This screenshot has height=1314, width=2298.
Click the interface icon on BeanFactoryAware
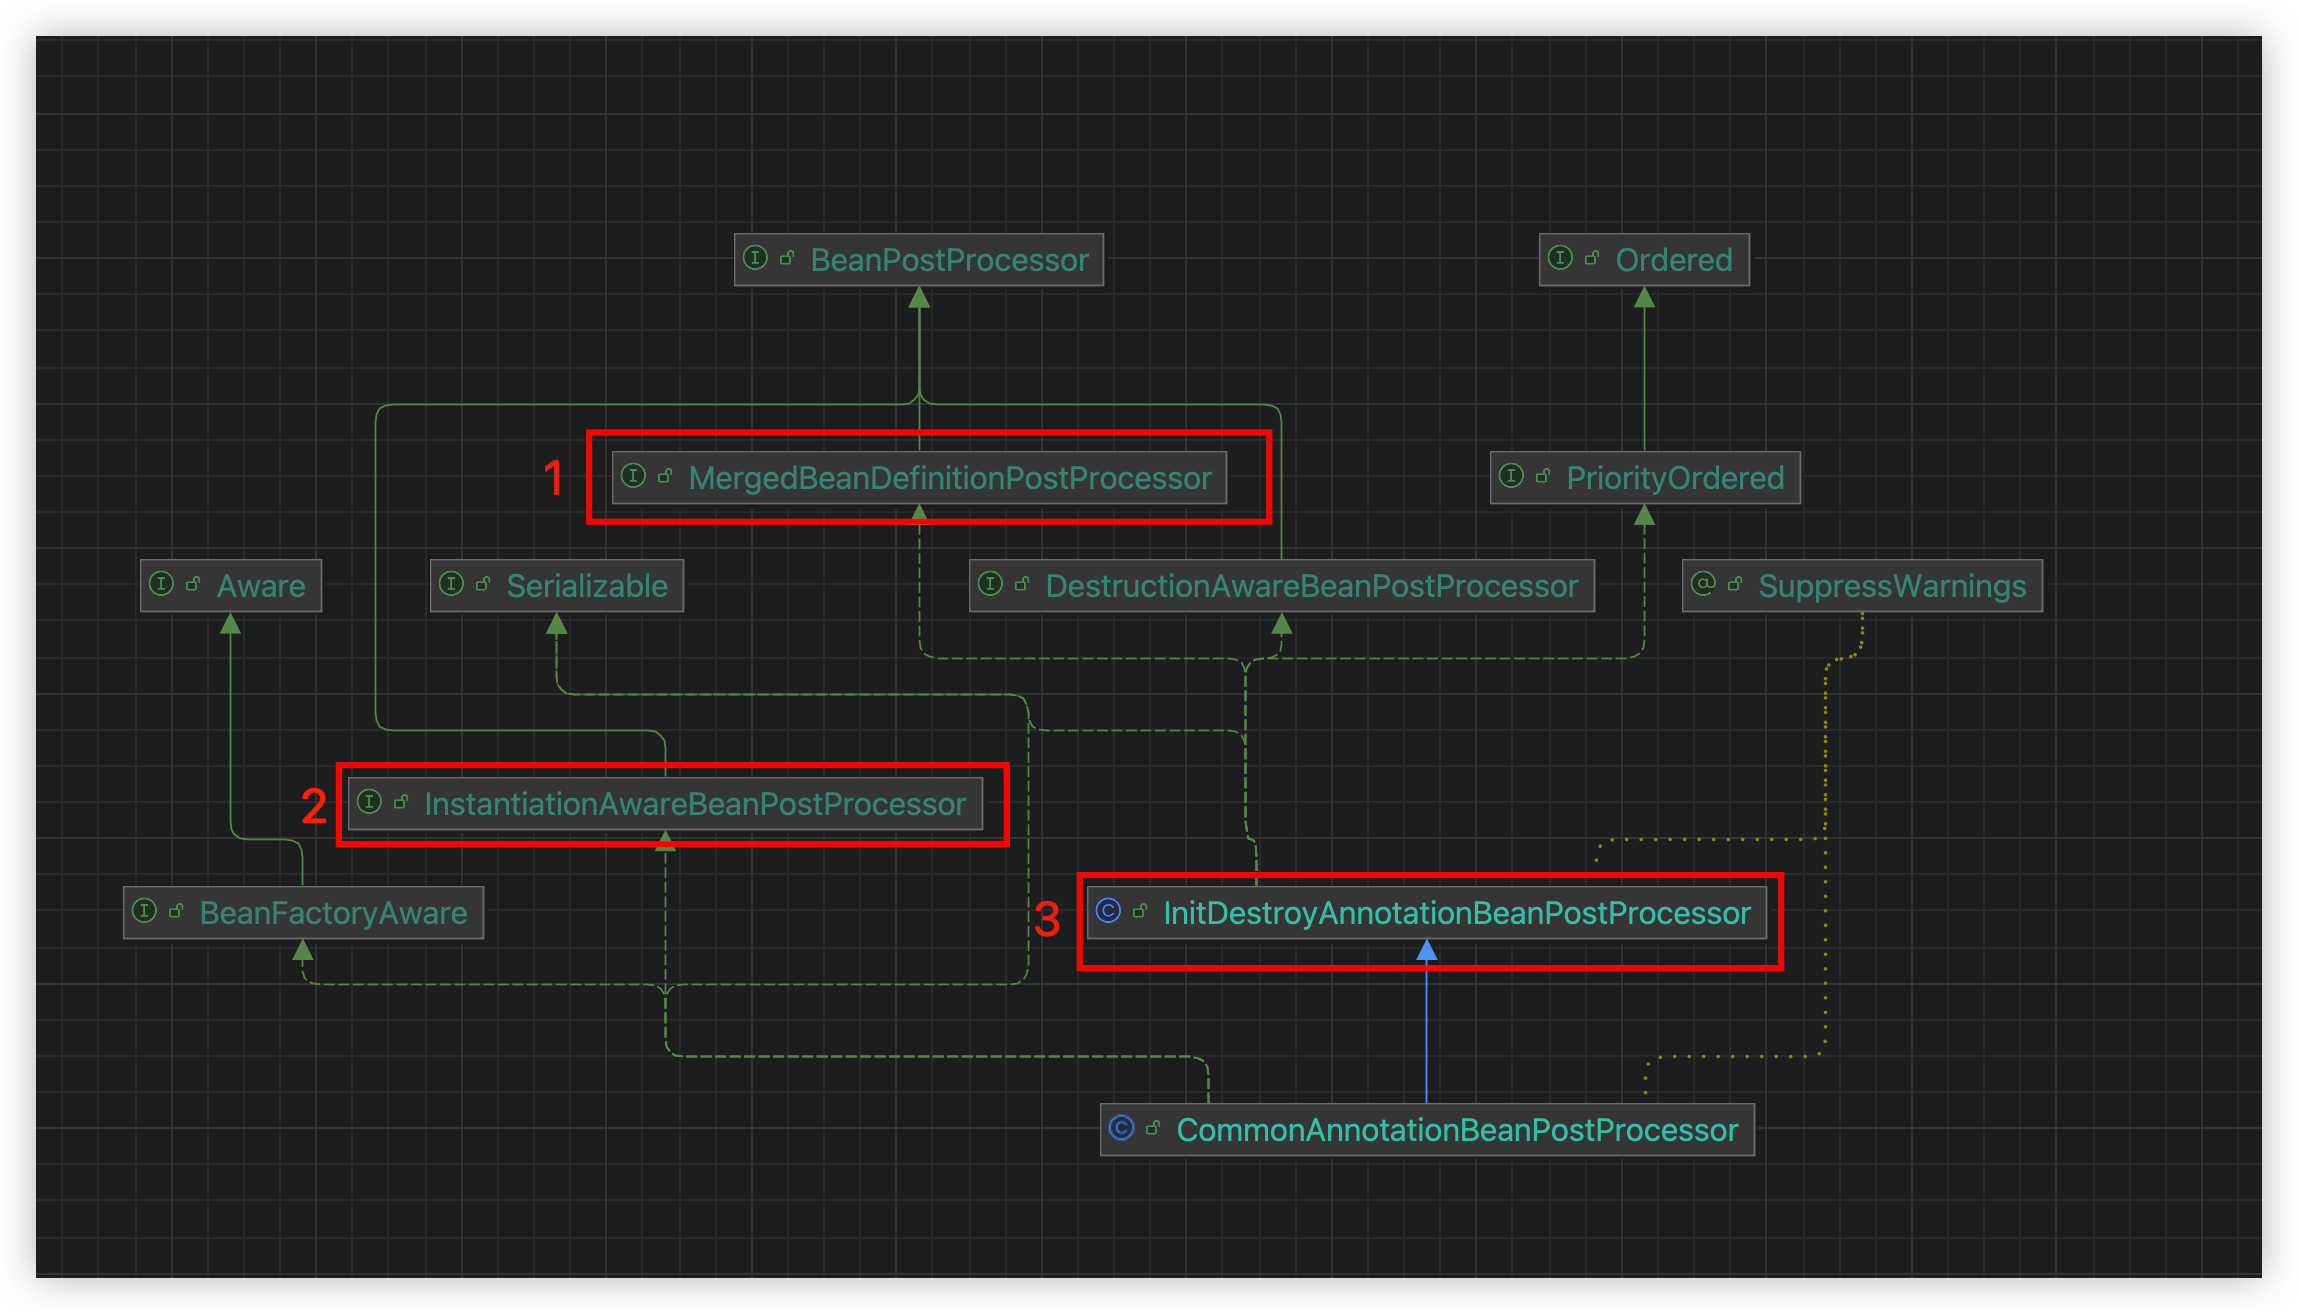point(145,911)
